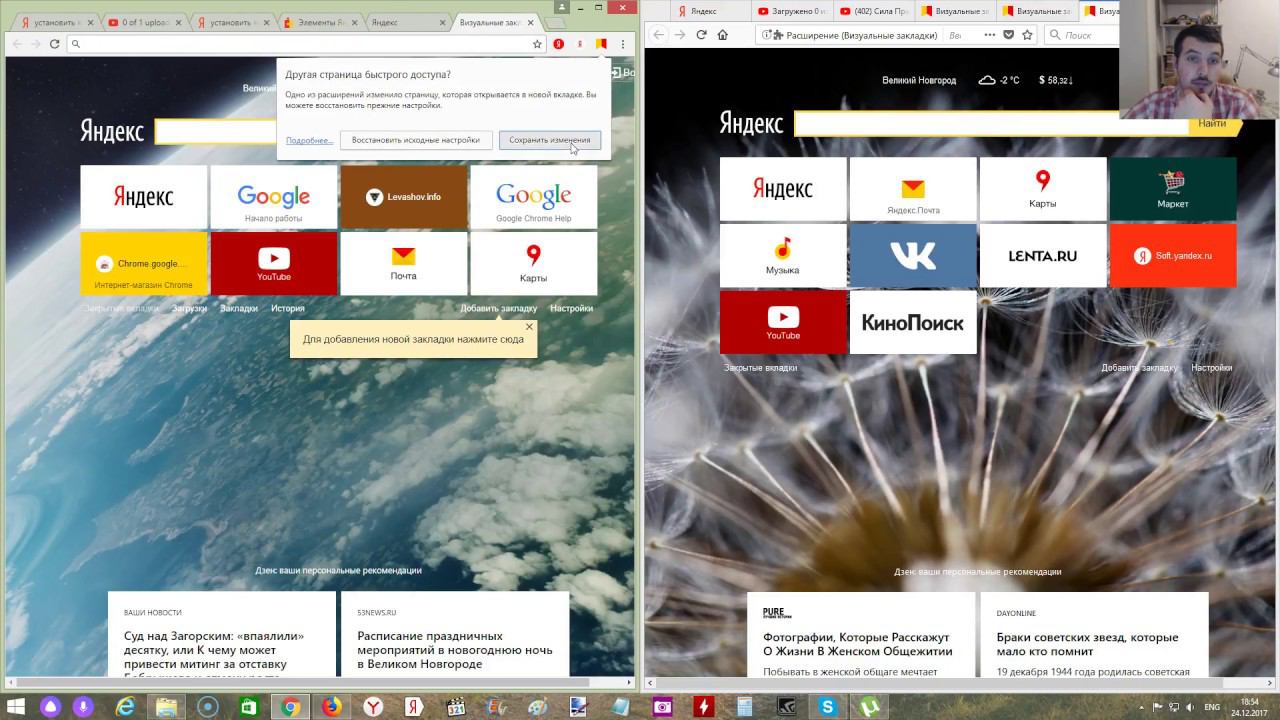Open the 'Маркет' tile in Firefox
The width and height of the screenshot is (1280, 720).
point(1173,189)
